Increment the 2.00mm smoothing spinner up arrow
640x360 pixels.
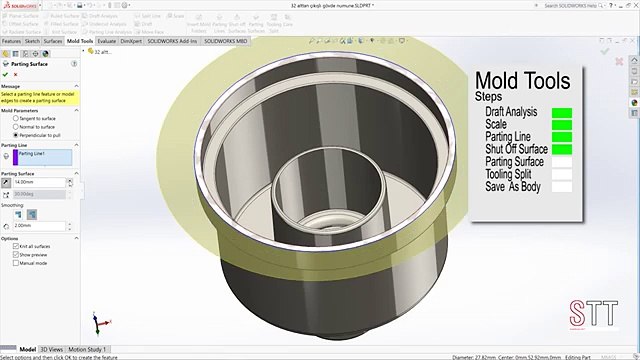pyautogui.click(x=70, y=224)
